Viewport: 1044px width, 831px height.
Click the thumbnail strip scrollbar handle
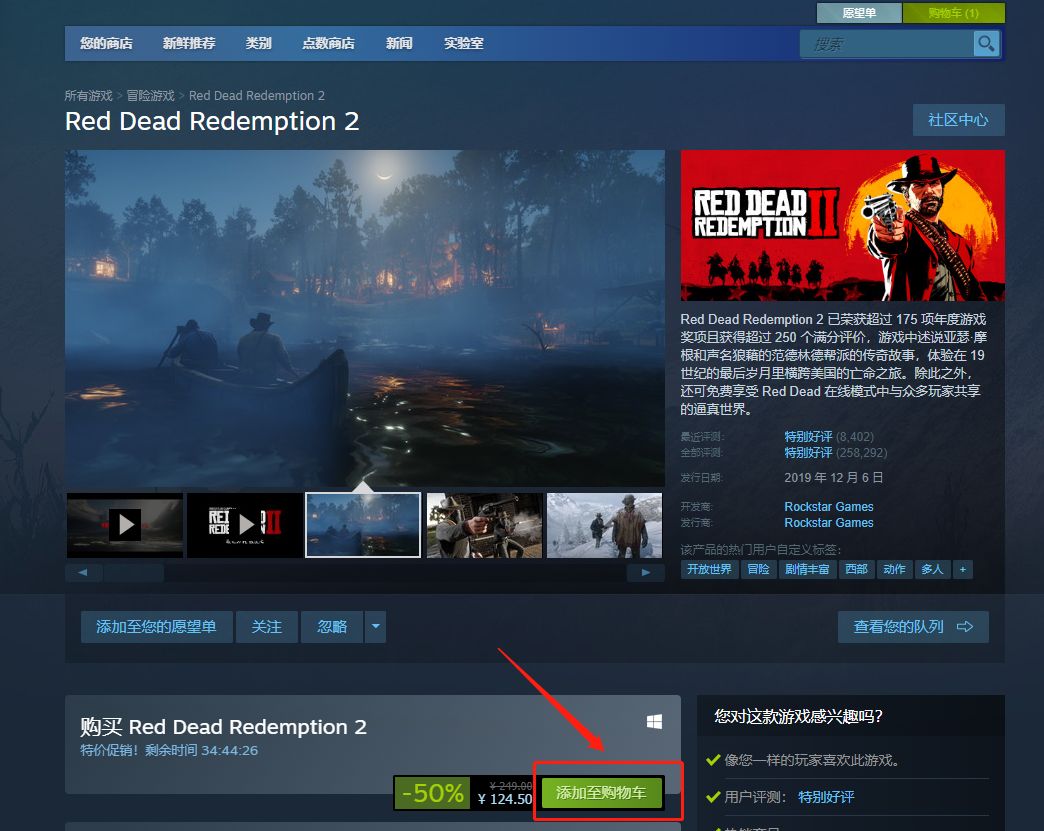134,573
